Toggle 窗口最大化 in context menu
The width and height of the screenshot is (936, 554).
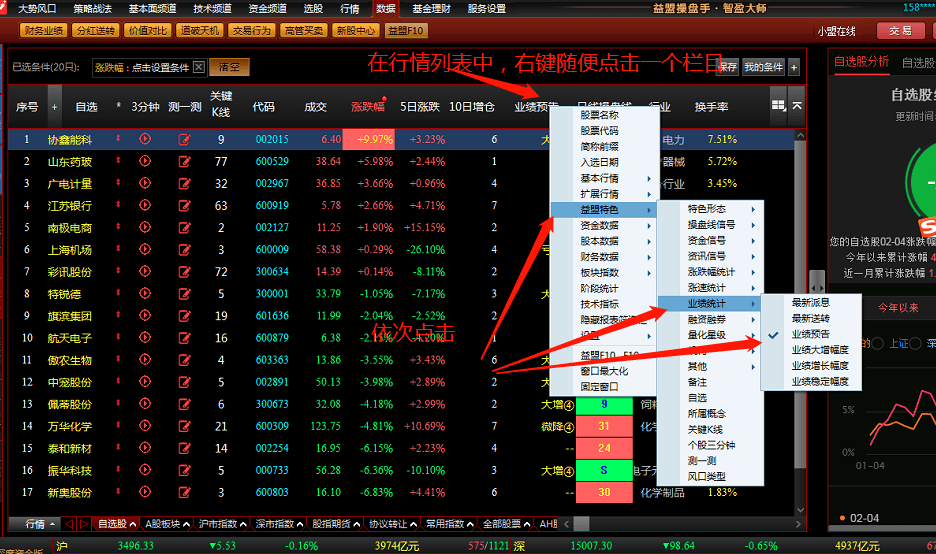pos(604,371)
